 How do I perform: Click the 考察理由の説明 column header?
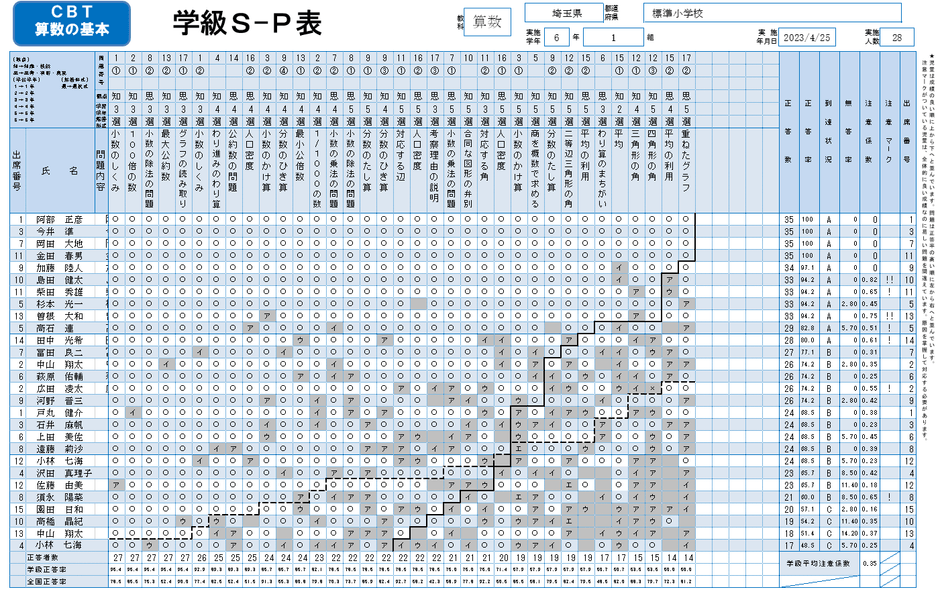click(435, 167)
